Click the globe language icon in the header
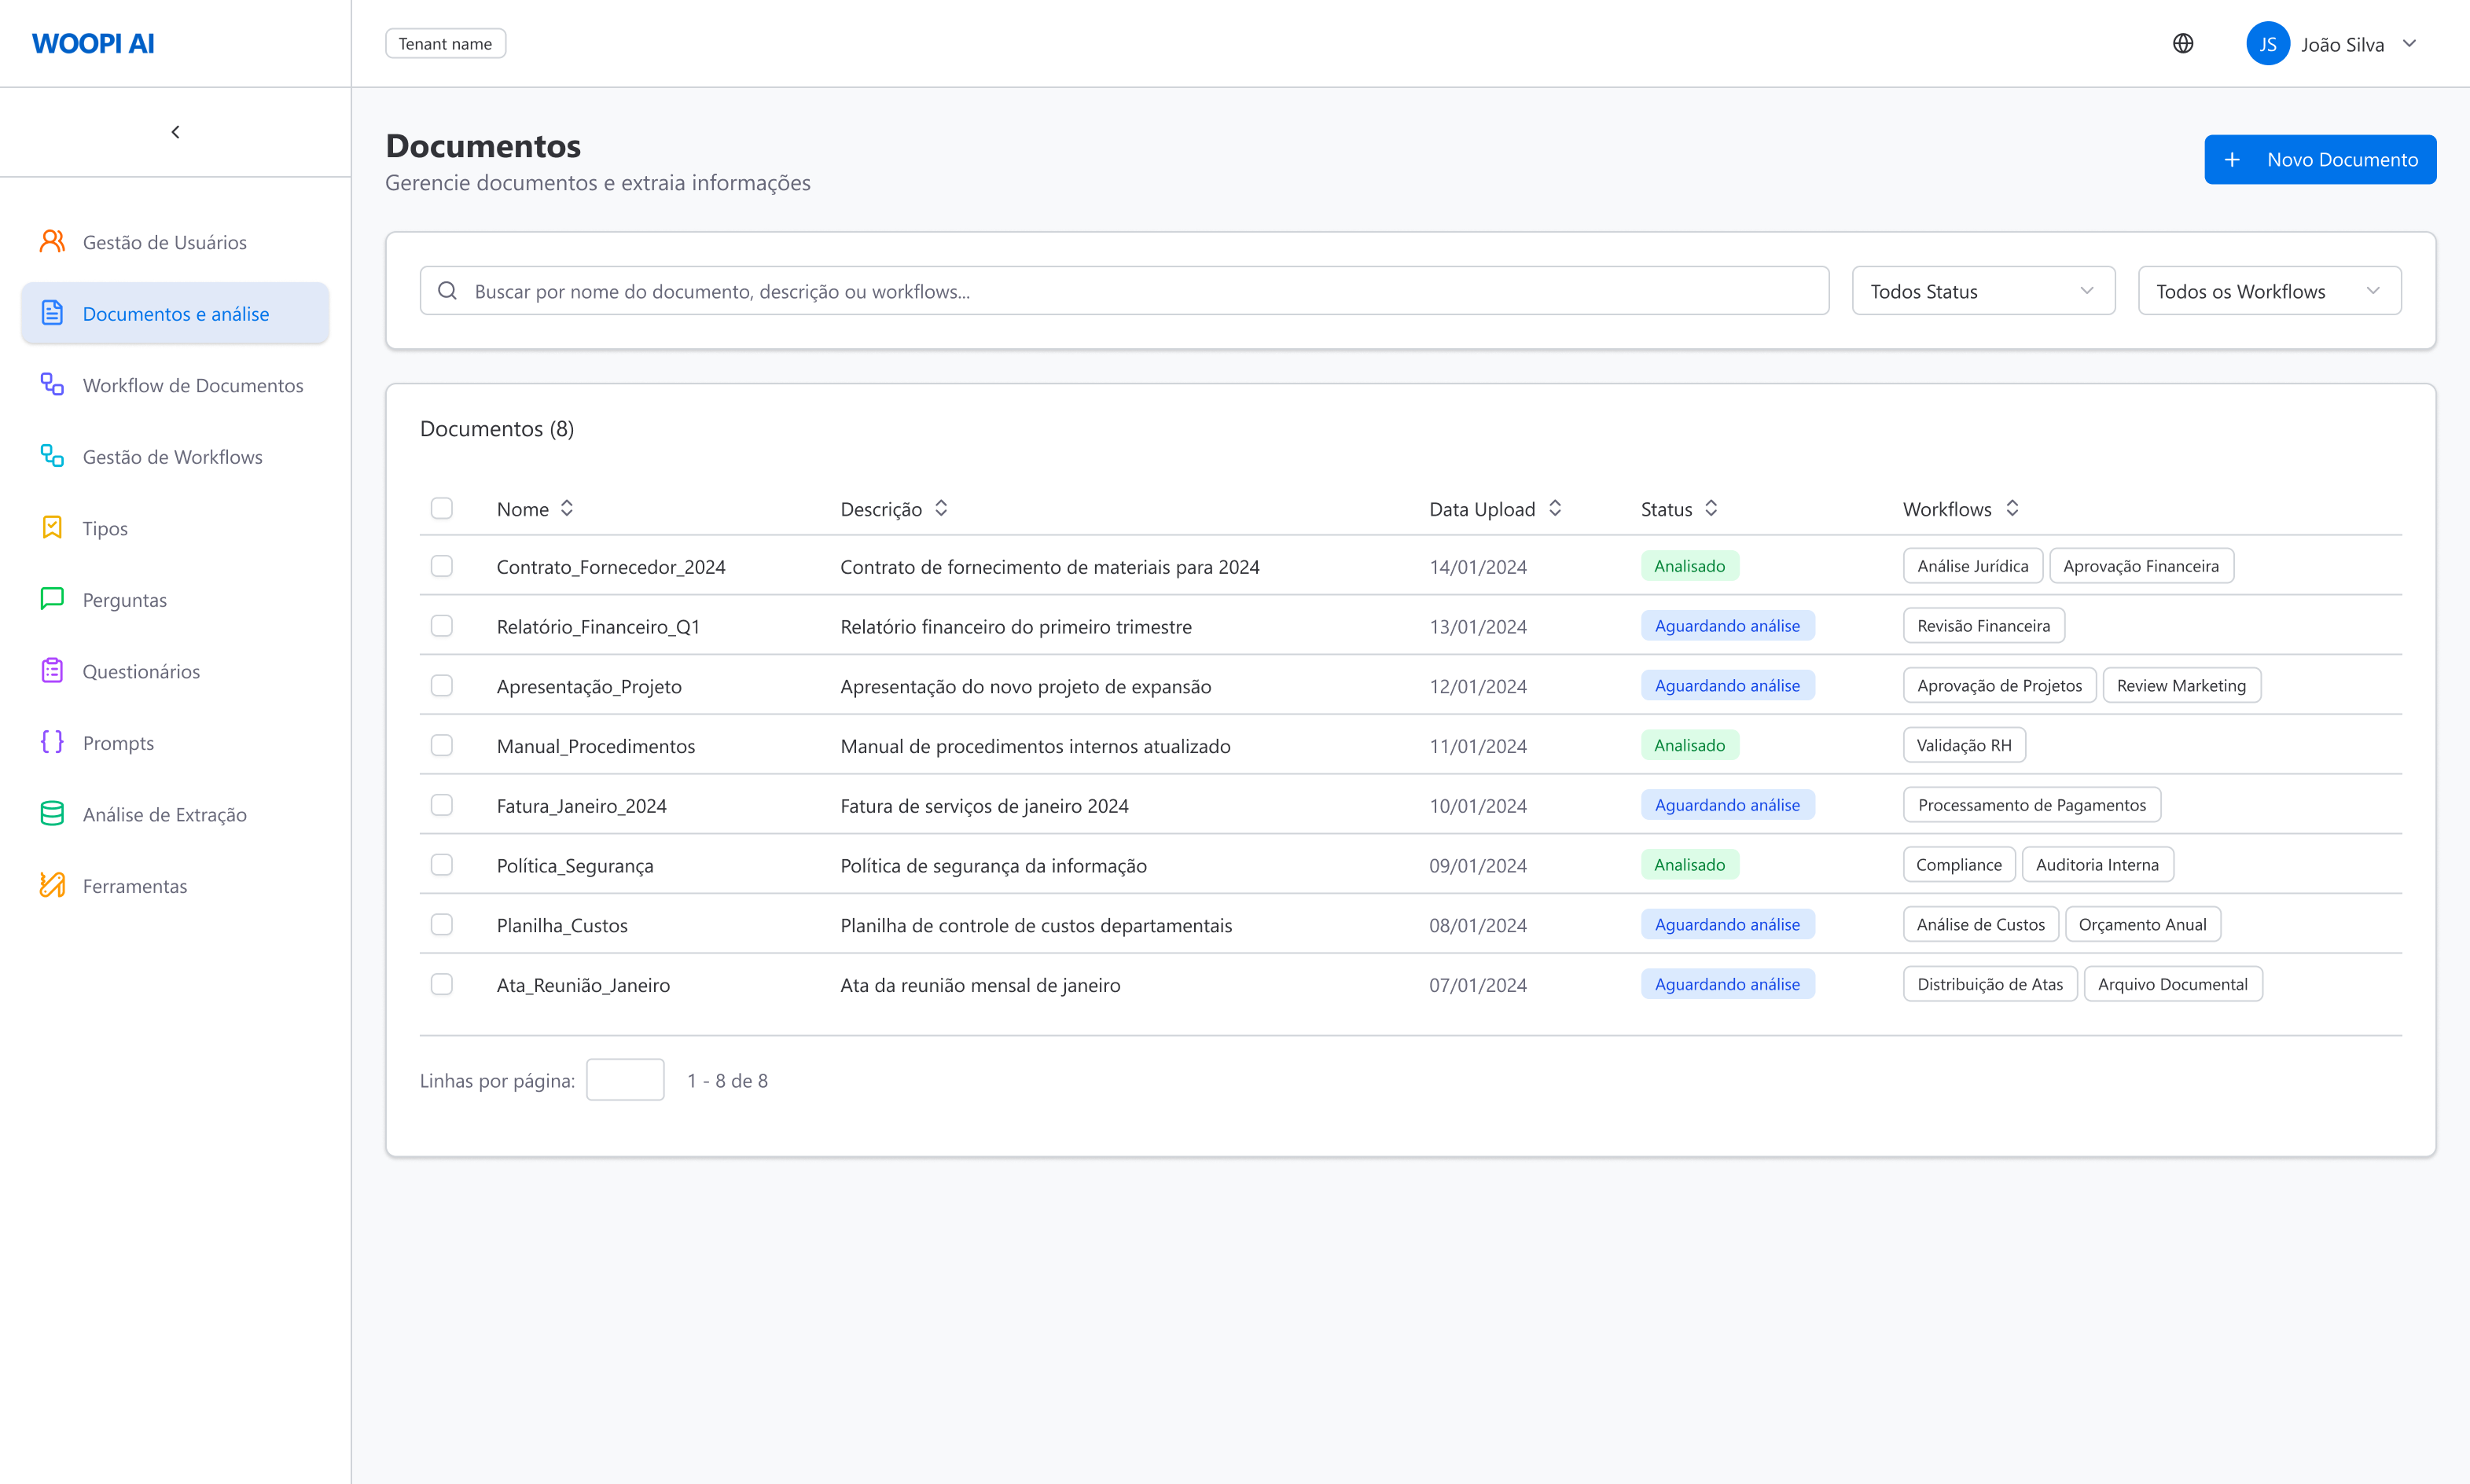The height and width of the screenshot is (1484, 2470). tap(2183, 43)
